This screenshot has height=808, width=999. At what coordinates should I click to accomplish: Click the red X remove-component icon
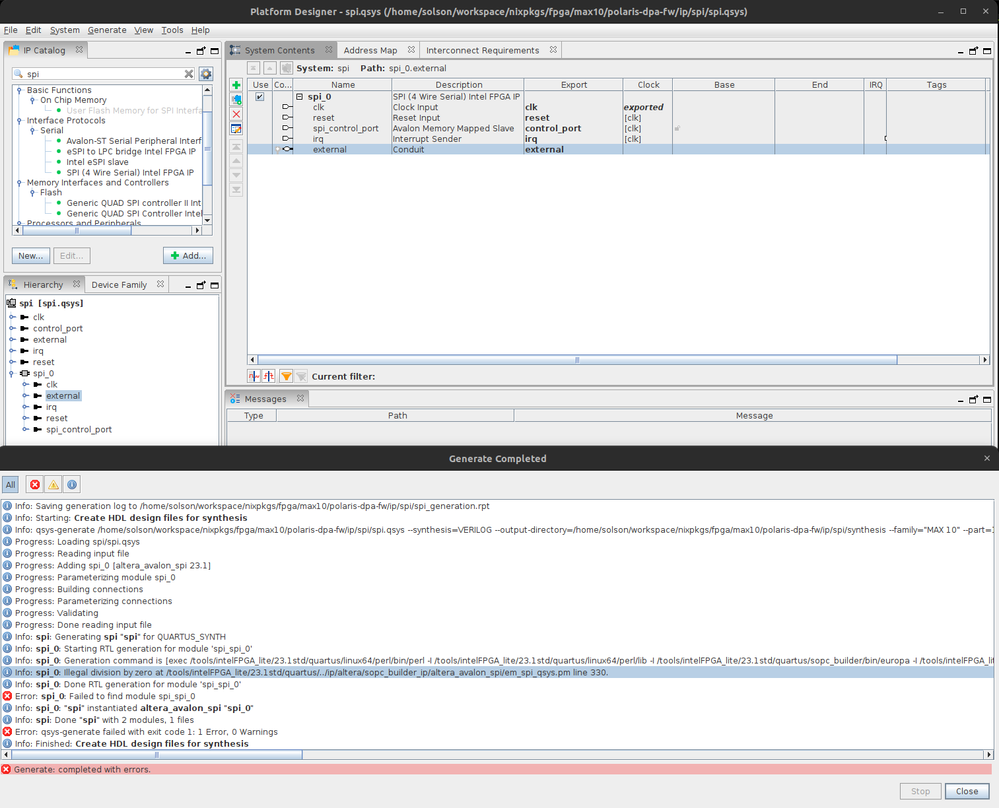click(x=236, y=114)
